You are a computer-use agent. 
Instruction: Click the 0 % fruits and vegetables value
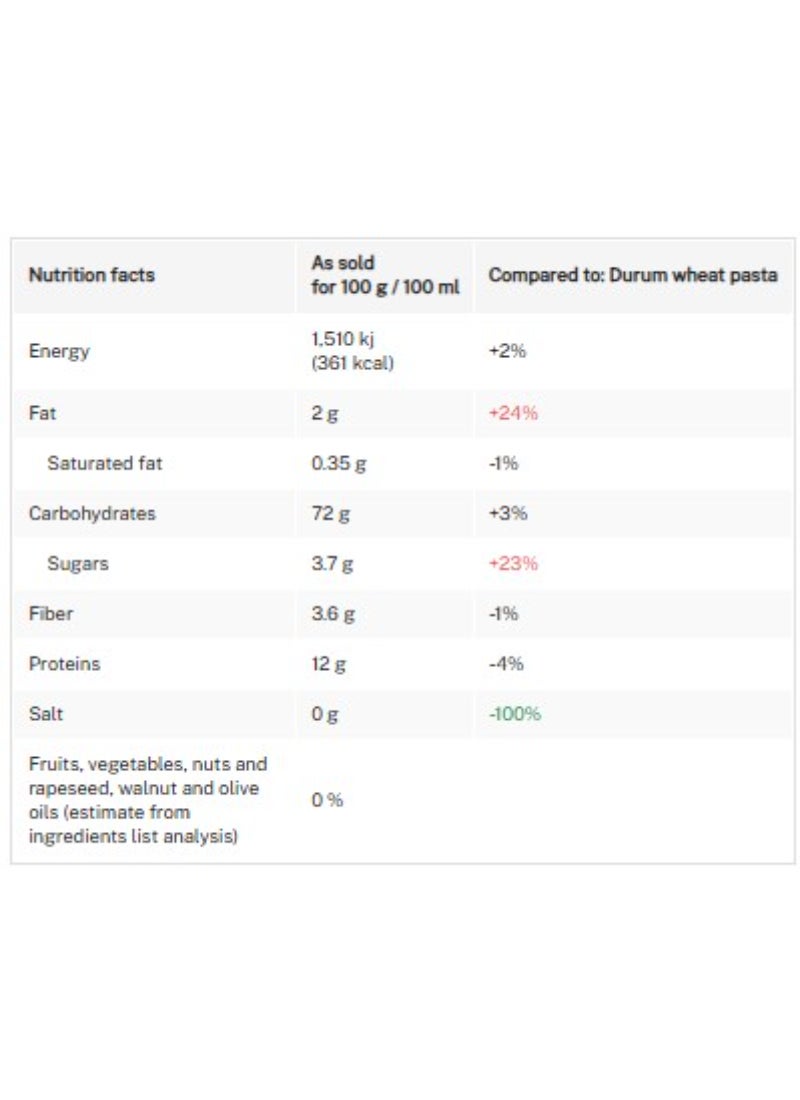click(327, 800)
